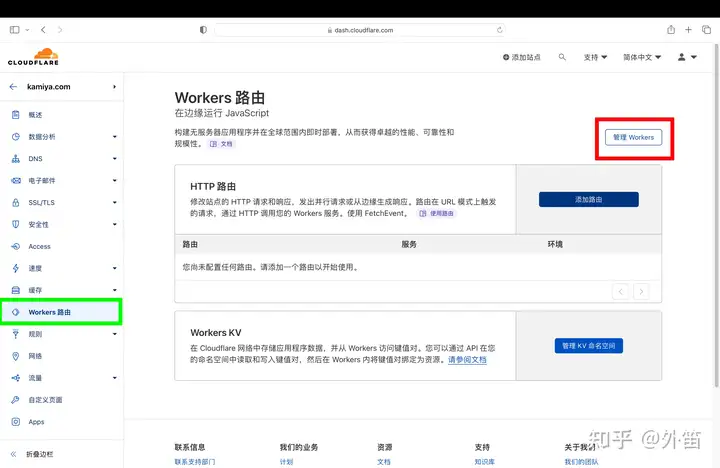
Task: Expand the 电子邮件 submenu arrow
Action: pyautogui.click(x=114, y=180)
